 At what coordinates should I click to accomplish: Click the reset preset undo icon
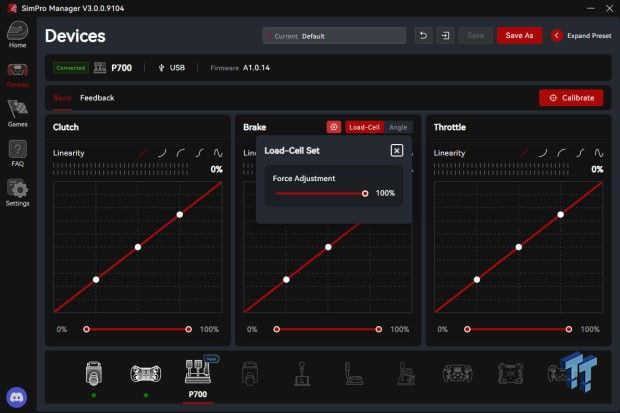[423, 36]
